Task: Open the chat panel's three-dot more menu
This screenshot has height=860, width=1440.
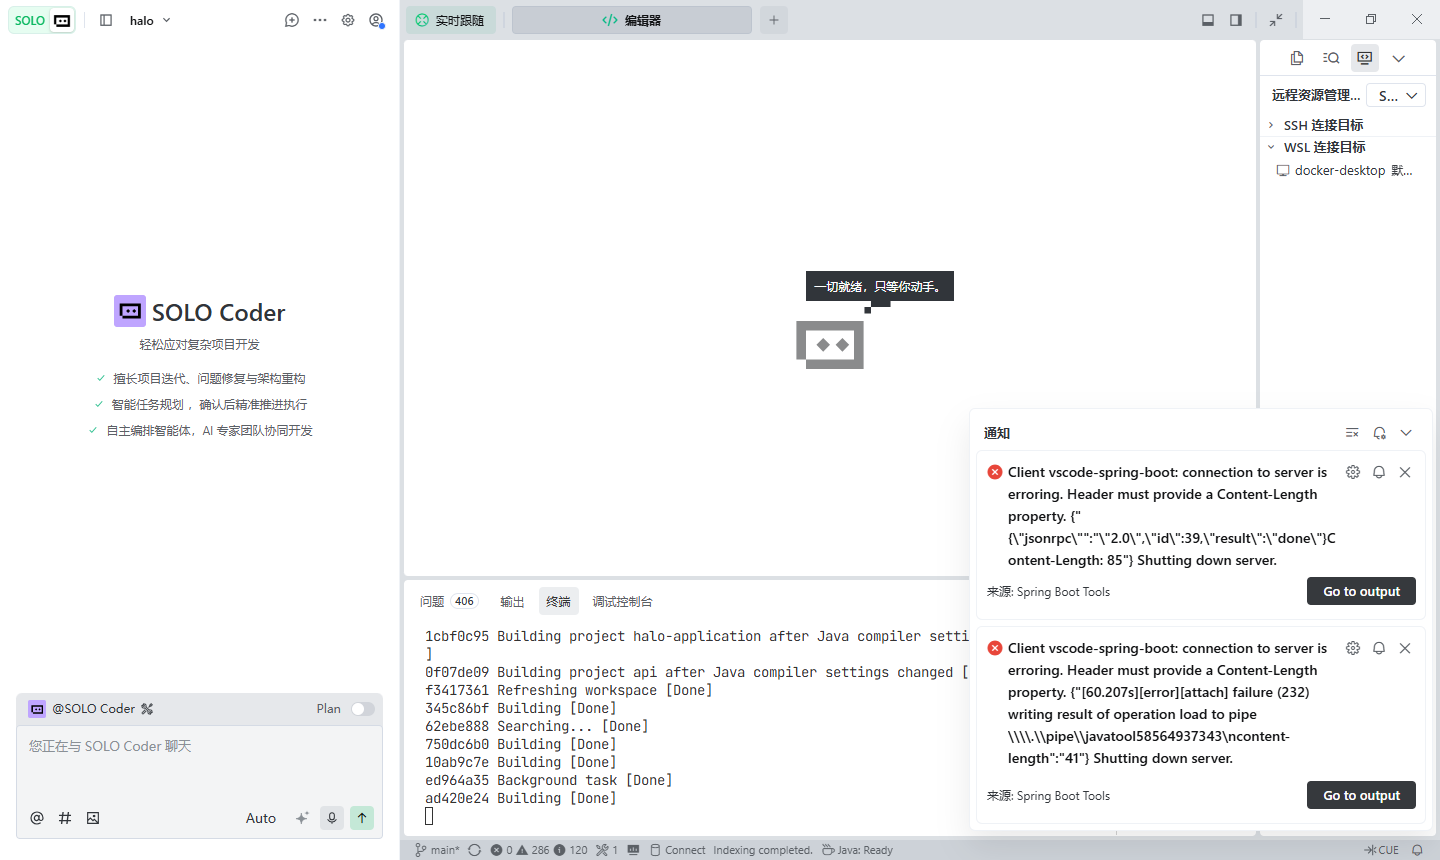Action: [320, 20]
